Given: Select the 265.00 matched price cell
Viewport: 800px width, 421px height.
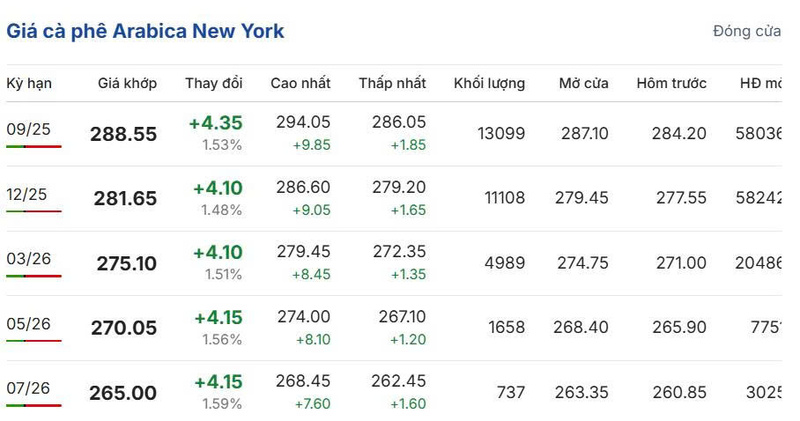Looking at the screenshot, I should [123, 393].
